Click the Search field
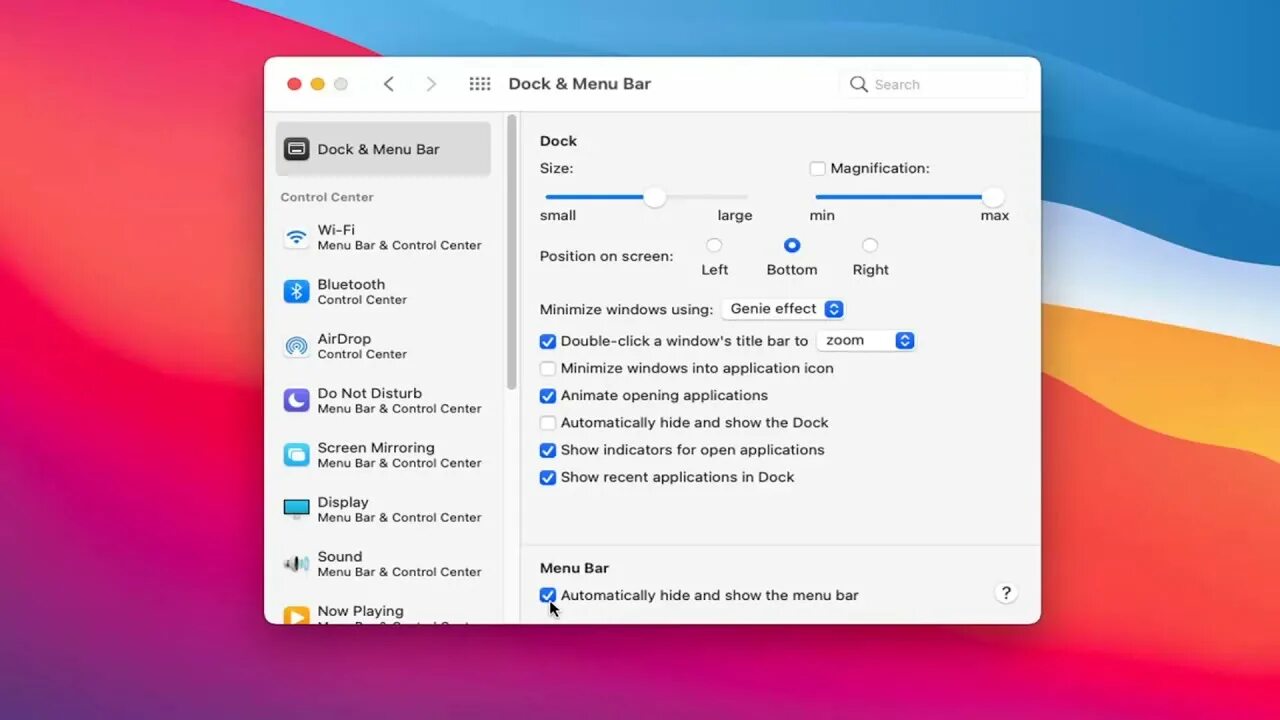Viewport: 1280px width, 720px height. [934, 84]
